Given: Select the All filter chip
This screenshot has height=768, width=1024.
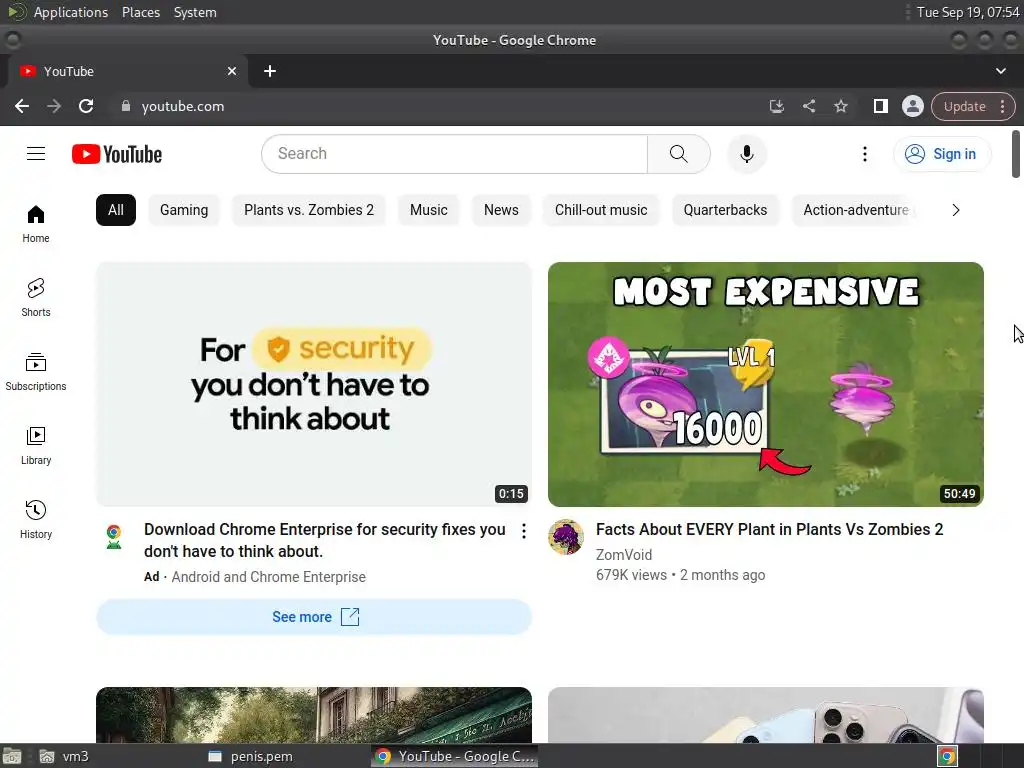Looking at the screenshot, I should pyautogui.click(x=116, y=210).
